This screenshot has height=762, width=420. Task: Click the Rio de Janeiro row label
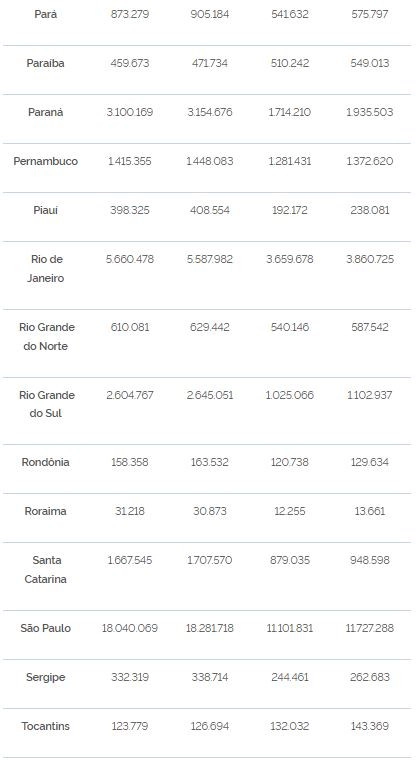tap(46, 269)
